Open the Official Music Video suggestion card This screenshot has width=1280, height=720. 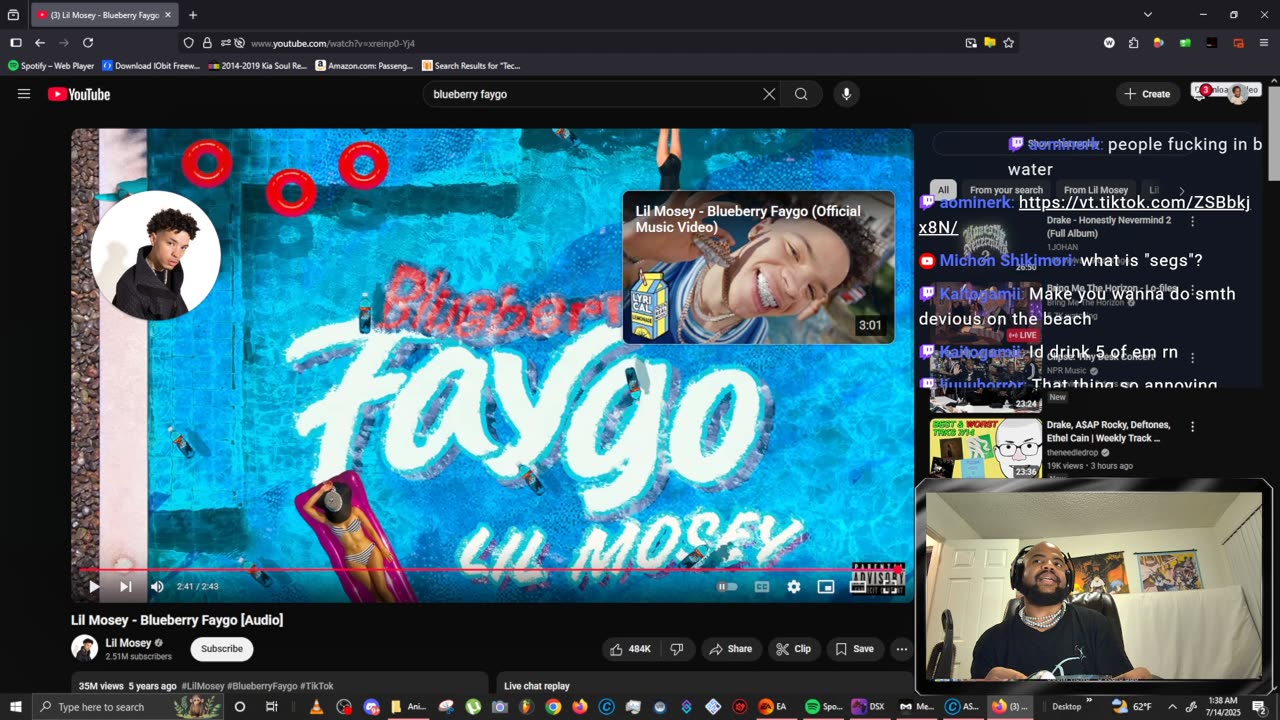pos(759,268)
